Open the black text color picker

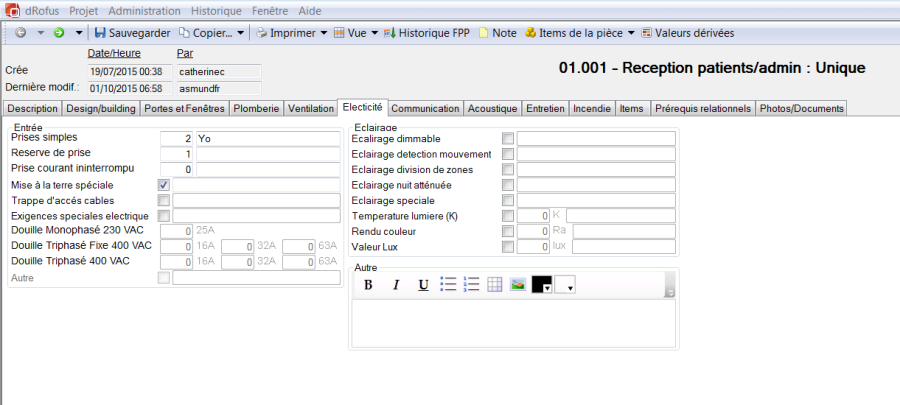coord(542,285)
